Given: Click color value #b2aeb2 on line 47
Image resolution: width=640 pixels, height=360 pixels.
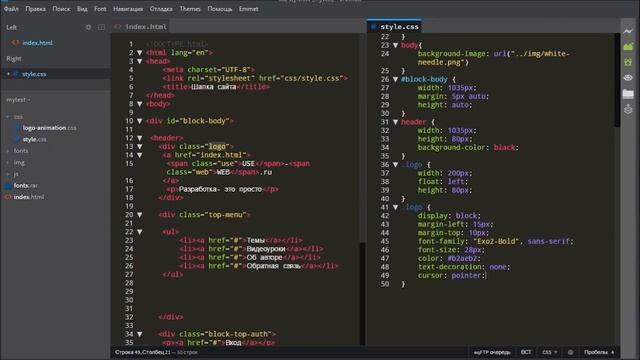Looking at the screenshot, I should pyautogui.click(x=462, y=258).
